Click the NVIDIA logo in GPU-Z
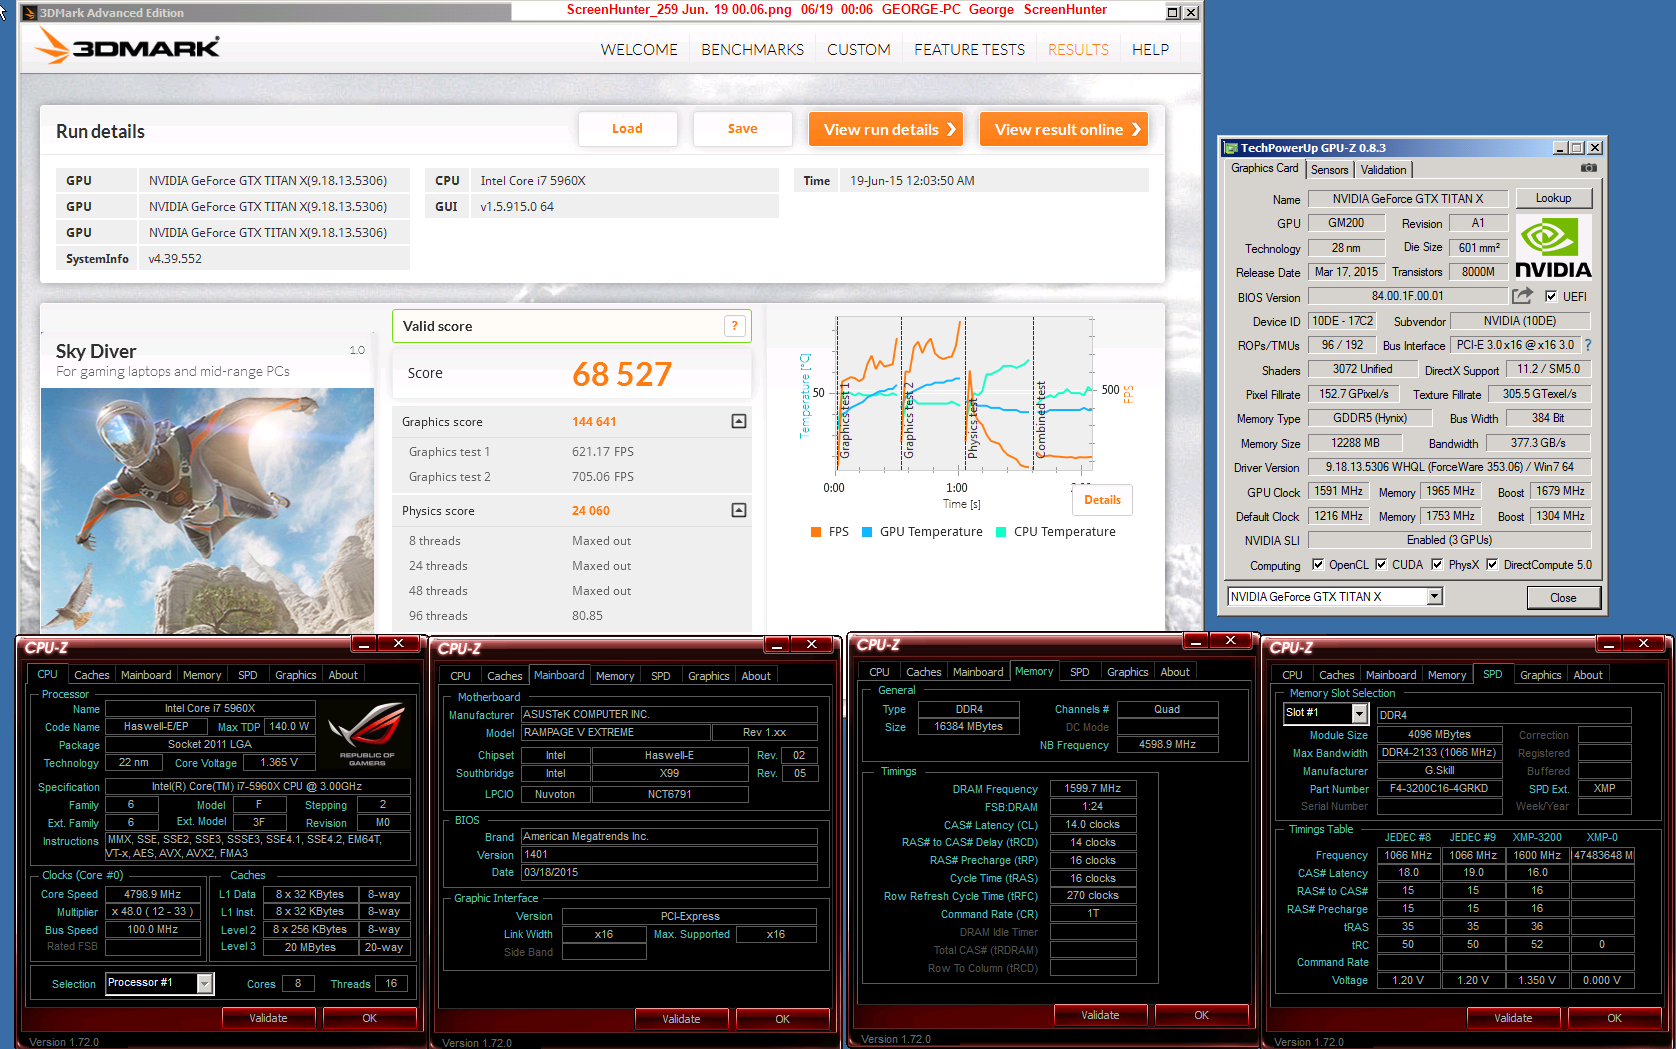1676x1049 pixels. pos(1553,248)
